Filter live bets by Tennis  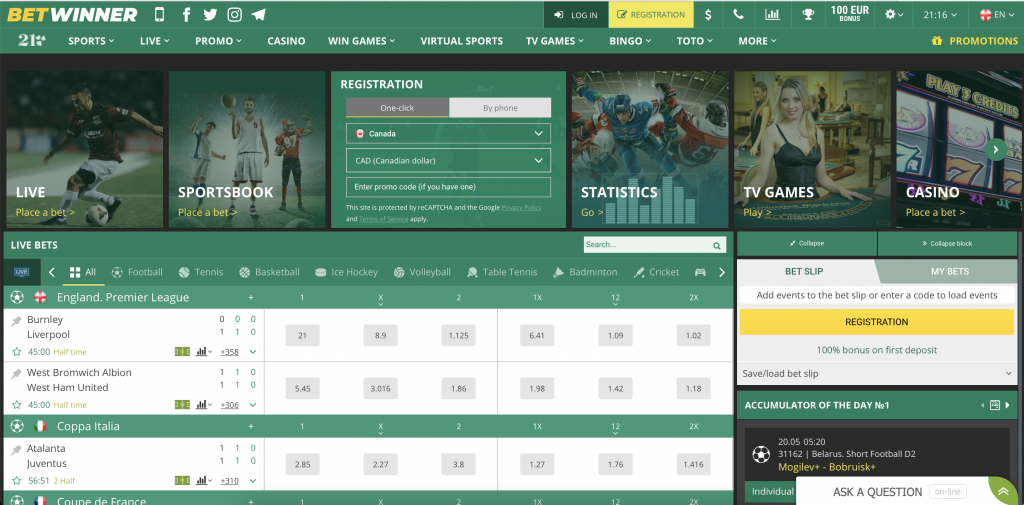[200, 272]
